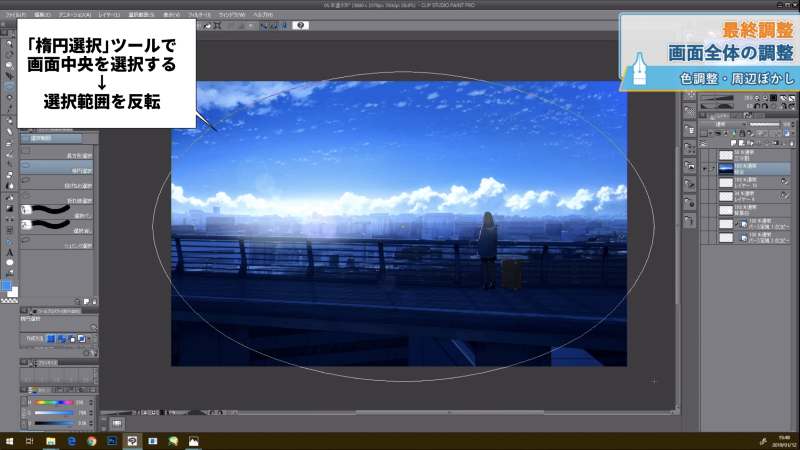Viewport: 800px width, 450px height.
Task: Show the 背景白 layer visibility box
Action: [x=704, y=210]
